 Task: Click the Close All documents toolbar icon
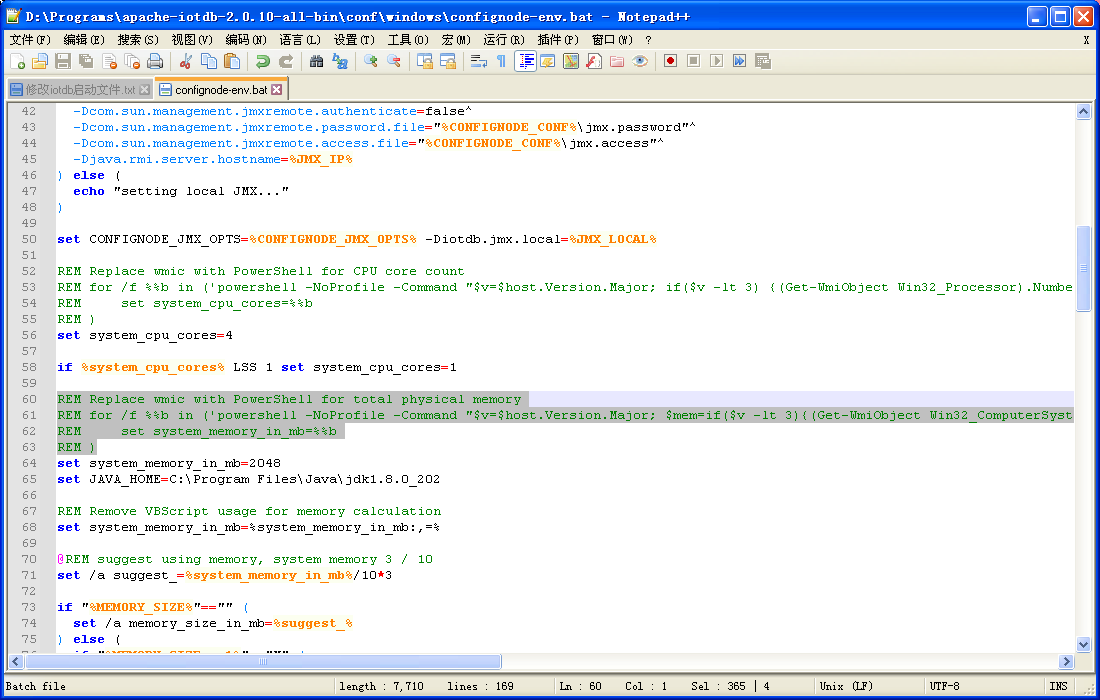132,62
